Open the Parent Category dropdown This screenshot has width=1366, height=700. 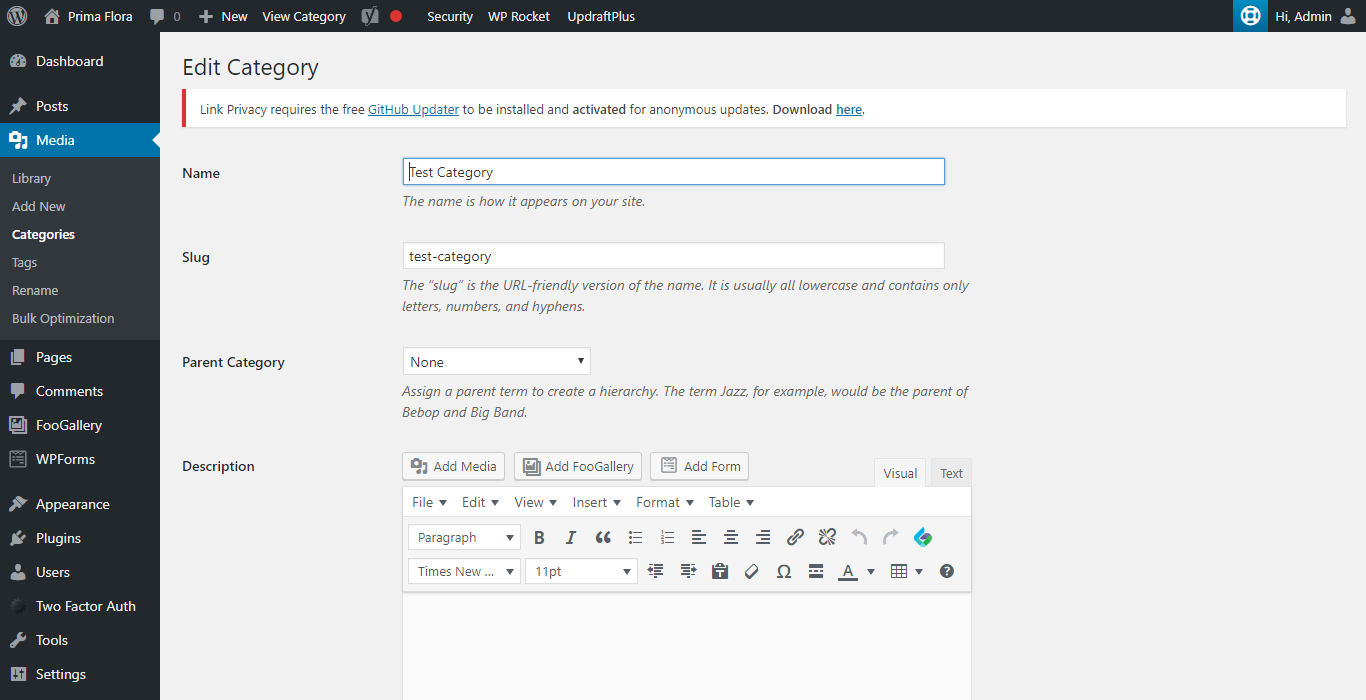pos(497,362)
